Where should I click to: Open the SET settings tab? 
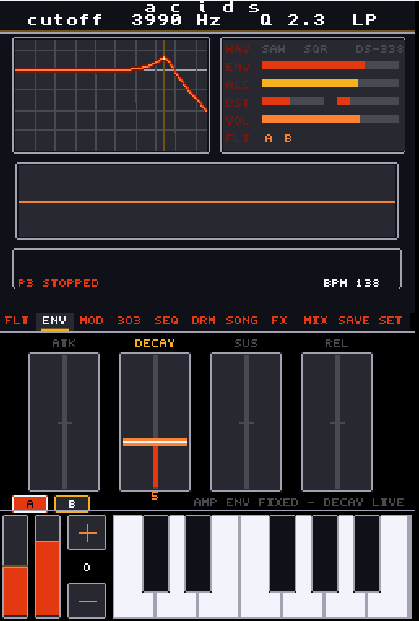(x=390, y=320)
